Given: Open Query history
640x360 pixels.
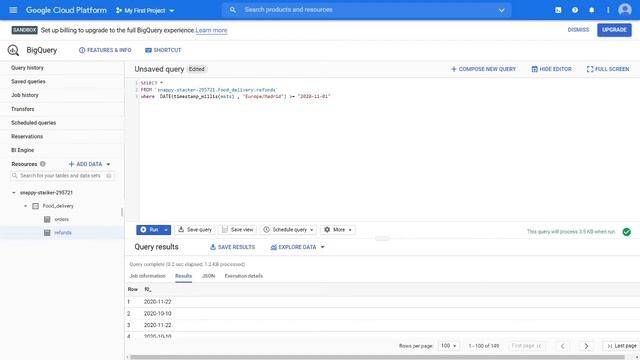Looking at the screenshot, I should [x=27, y=68].
